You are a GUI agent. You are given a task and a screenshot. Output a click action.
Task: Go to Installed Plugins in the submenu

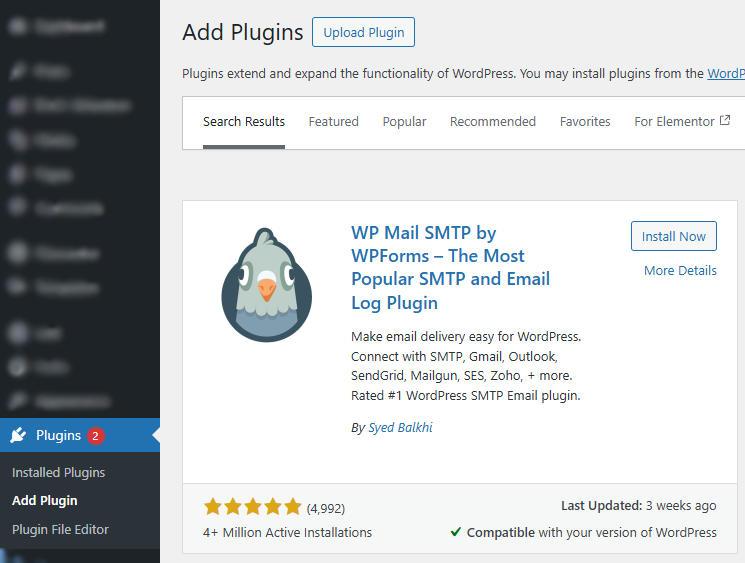[x=58, y=472]
